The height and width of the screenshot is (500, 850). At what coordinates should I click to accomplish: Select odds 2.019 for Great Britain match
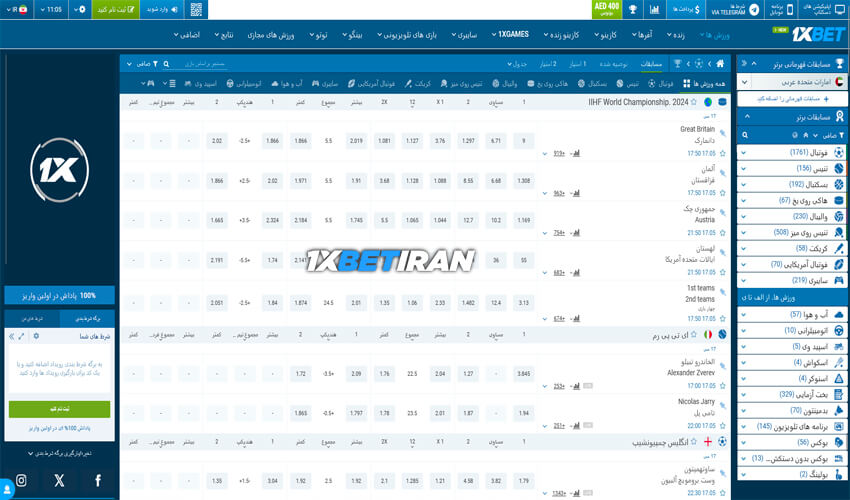click(356, 140)
